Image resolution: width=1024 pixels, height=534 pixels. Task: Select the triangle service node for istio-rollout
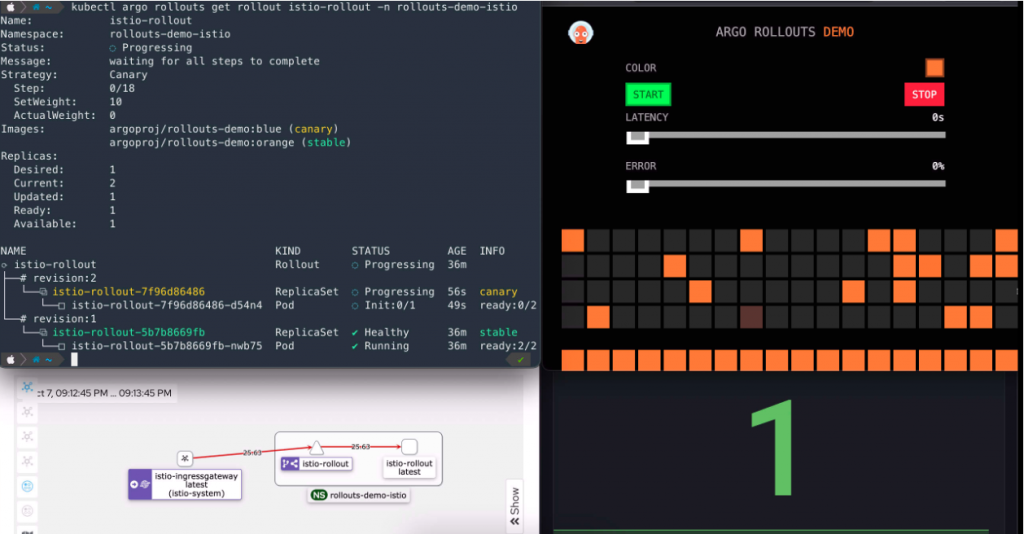317,447
